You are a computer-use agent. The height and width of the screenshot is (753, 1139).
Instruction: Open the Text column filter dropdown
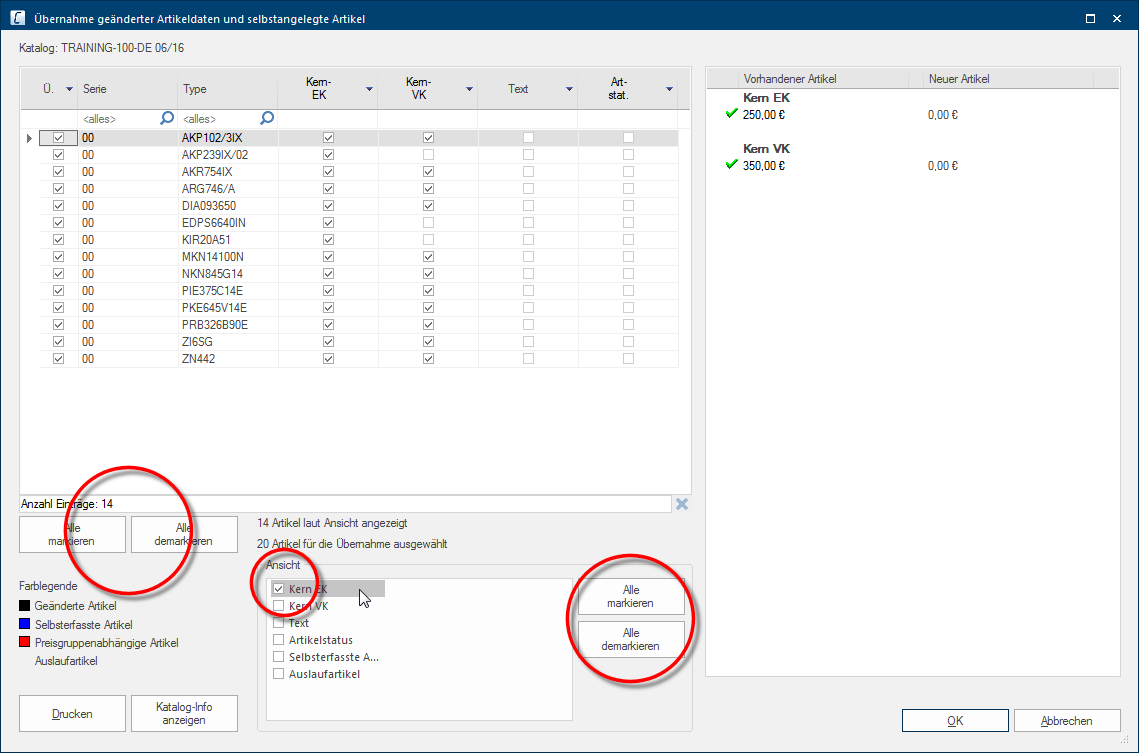pos(569,90)
